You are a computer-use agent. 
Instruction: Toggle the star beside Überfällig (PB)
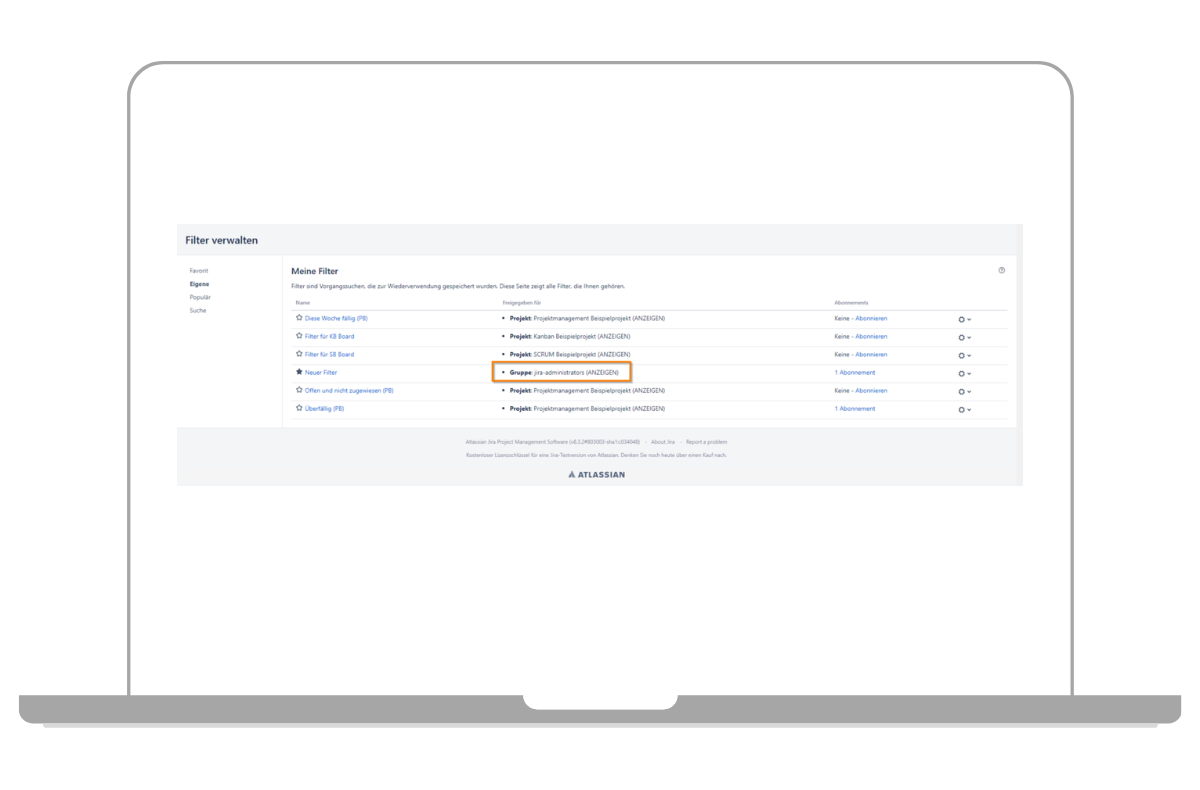(x=299, y=408)
